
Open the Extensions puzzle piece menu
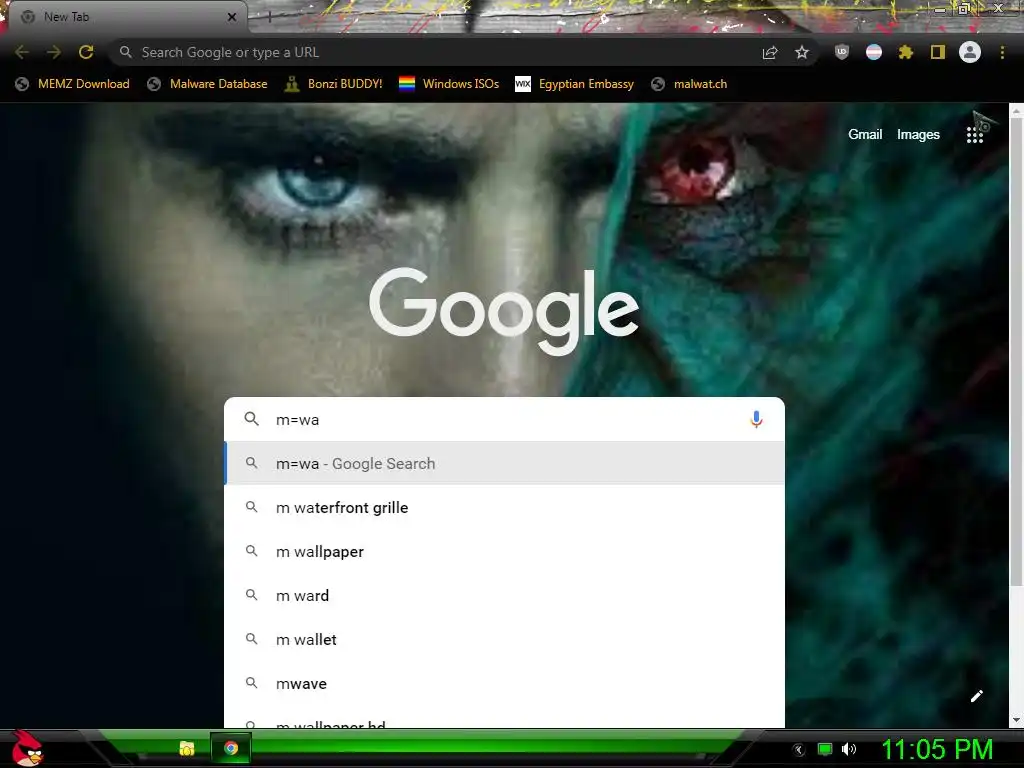point(906,52)
